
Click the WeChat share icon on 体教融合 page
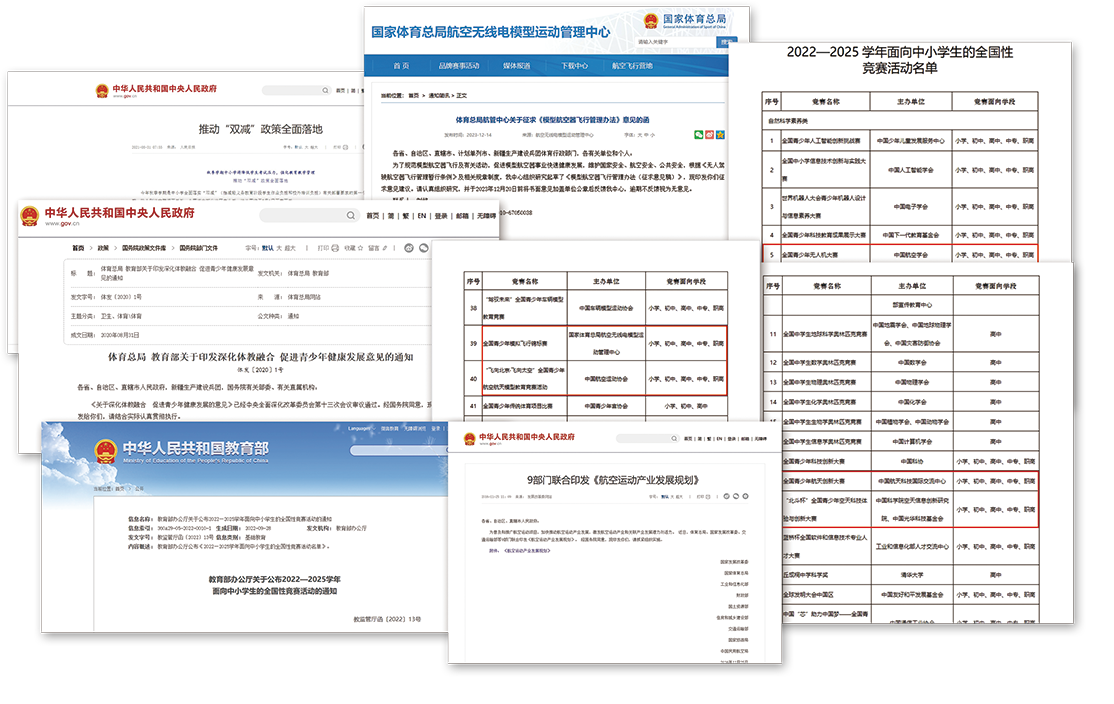pyautogui.click(x=423, y=248)
